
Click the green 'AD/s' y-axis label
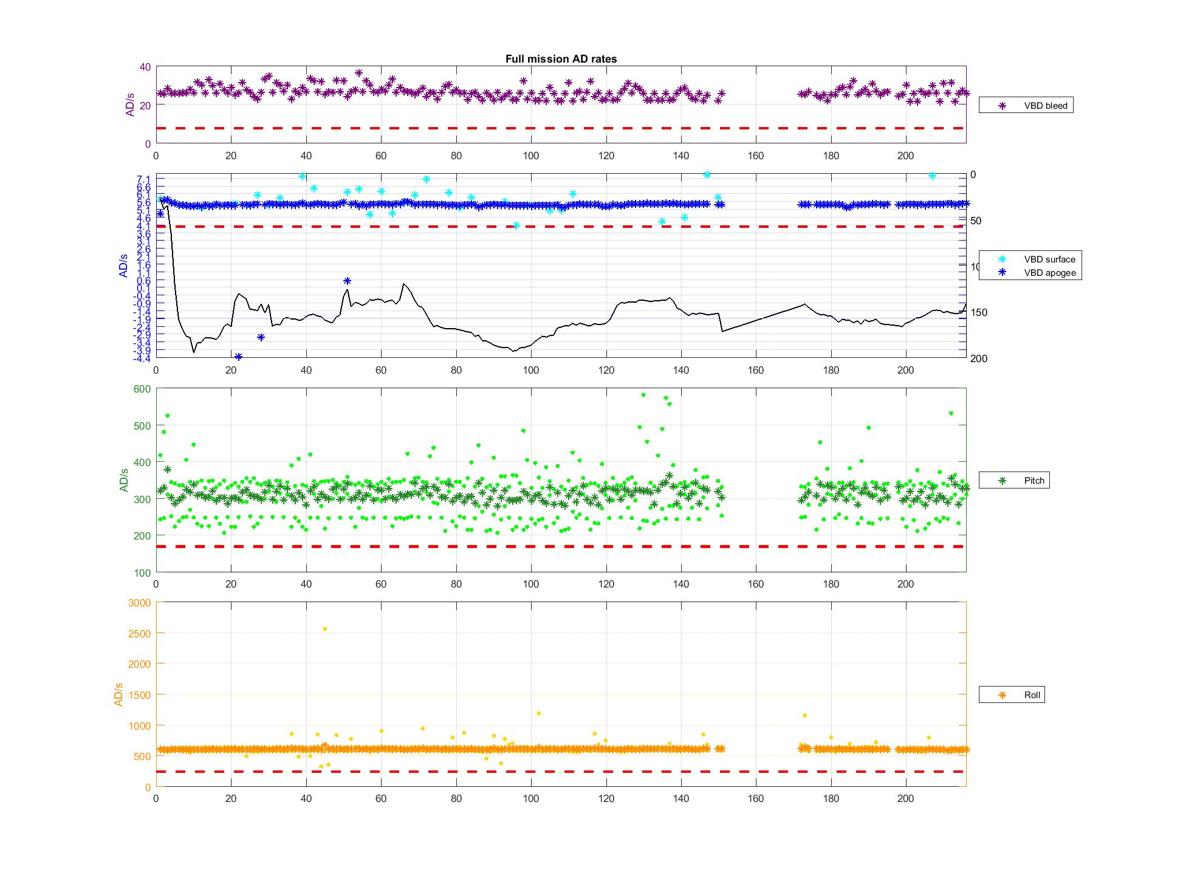point(124,480)
